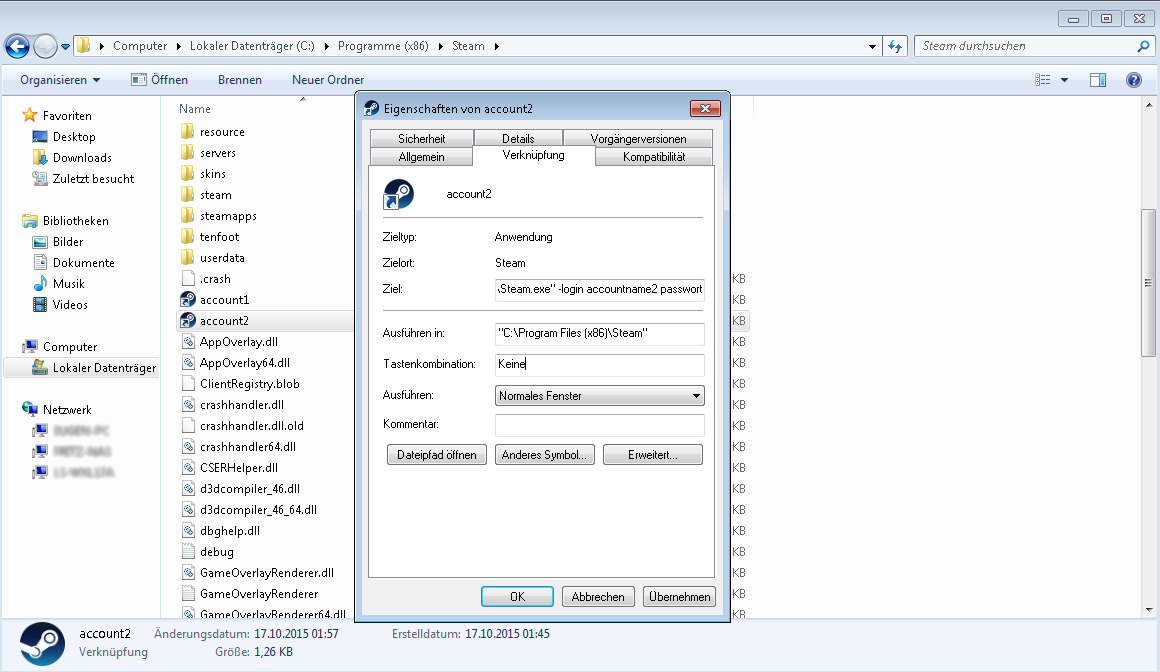
Task: Click the Dateipfad öffnen button
Action: pyautogui.click(x=436, y=454)
